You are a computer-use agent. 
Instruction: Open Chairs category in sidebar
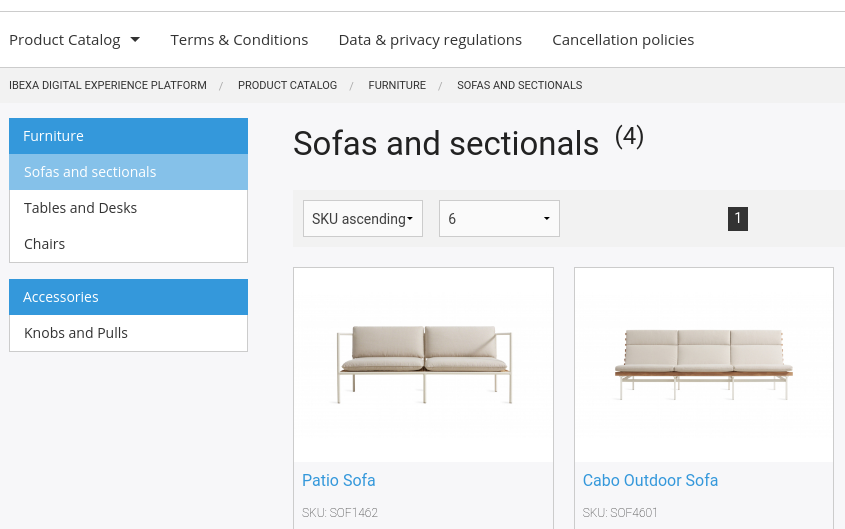tap(128, 244)
